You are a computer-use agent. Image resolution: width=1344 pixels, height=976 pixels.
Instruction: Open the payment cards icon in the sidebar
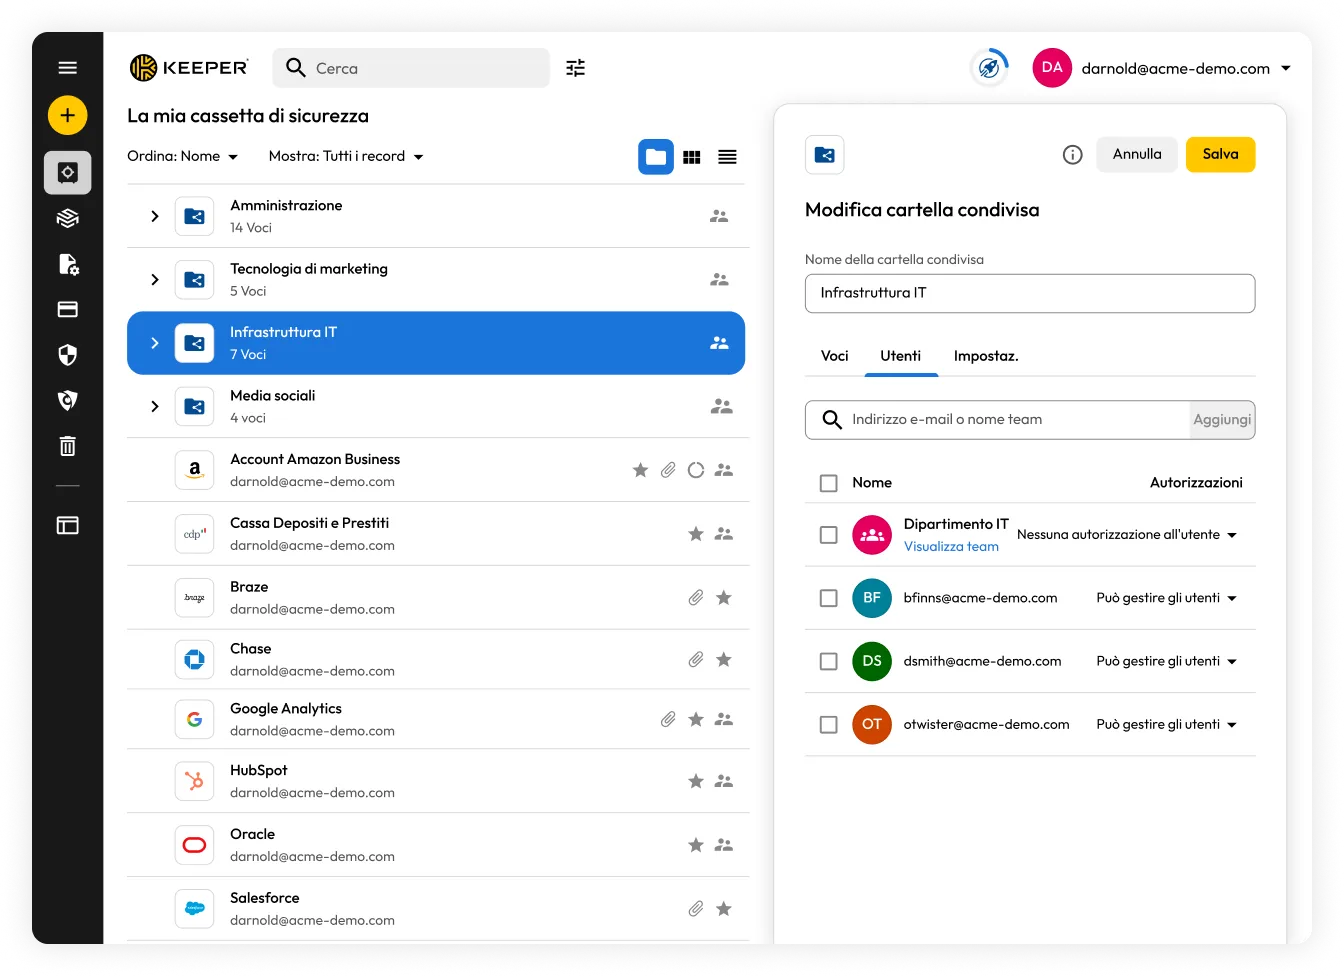click(x=67, y=309)
